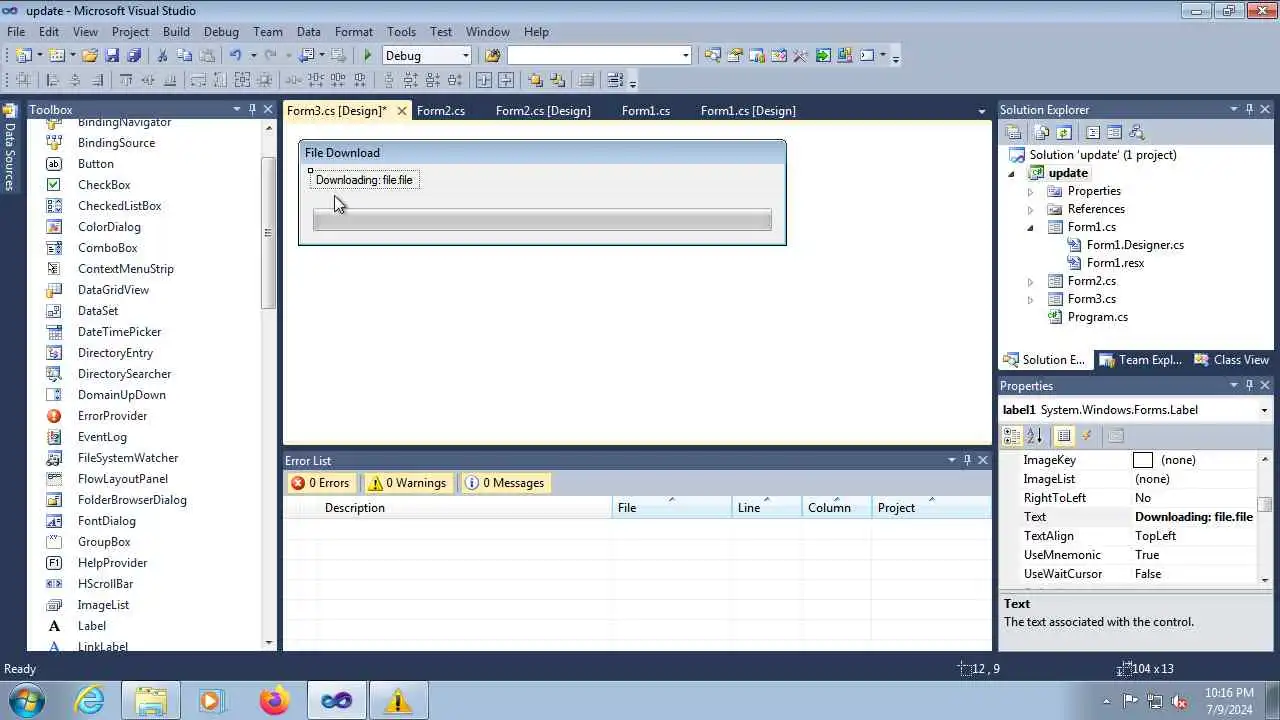The width and height of the screenshot is (1280, 720).
Task: Toggle the 0 Errors filter button
Action: [322, 483]
